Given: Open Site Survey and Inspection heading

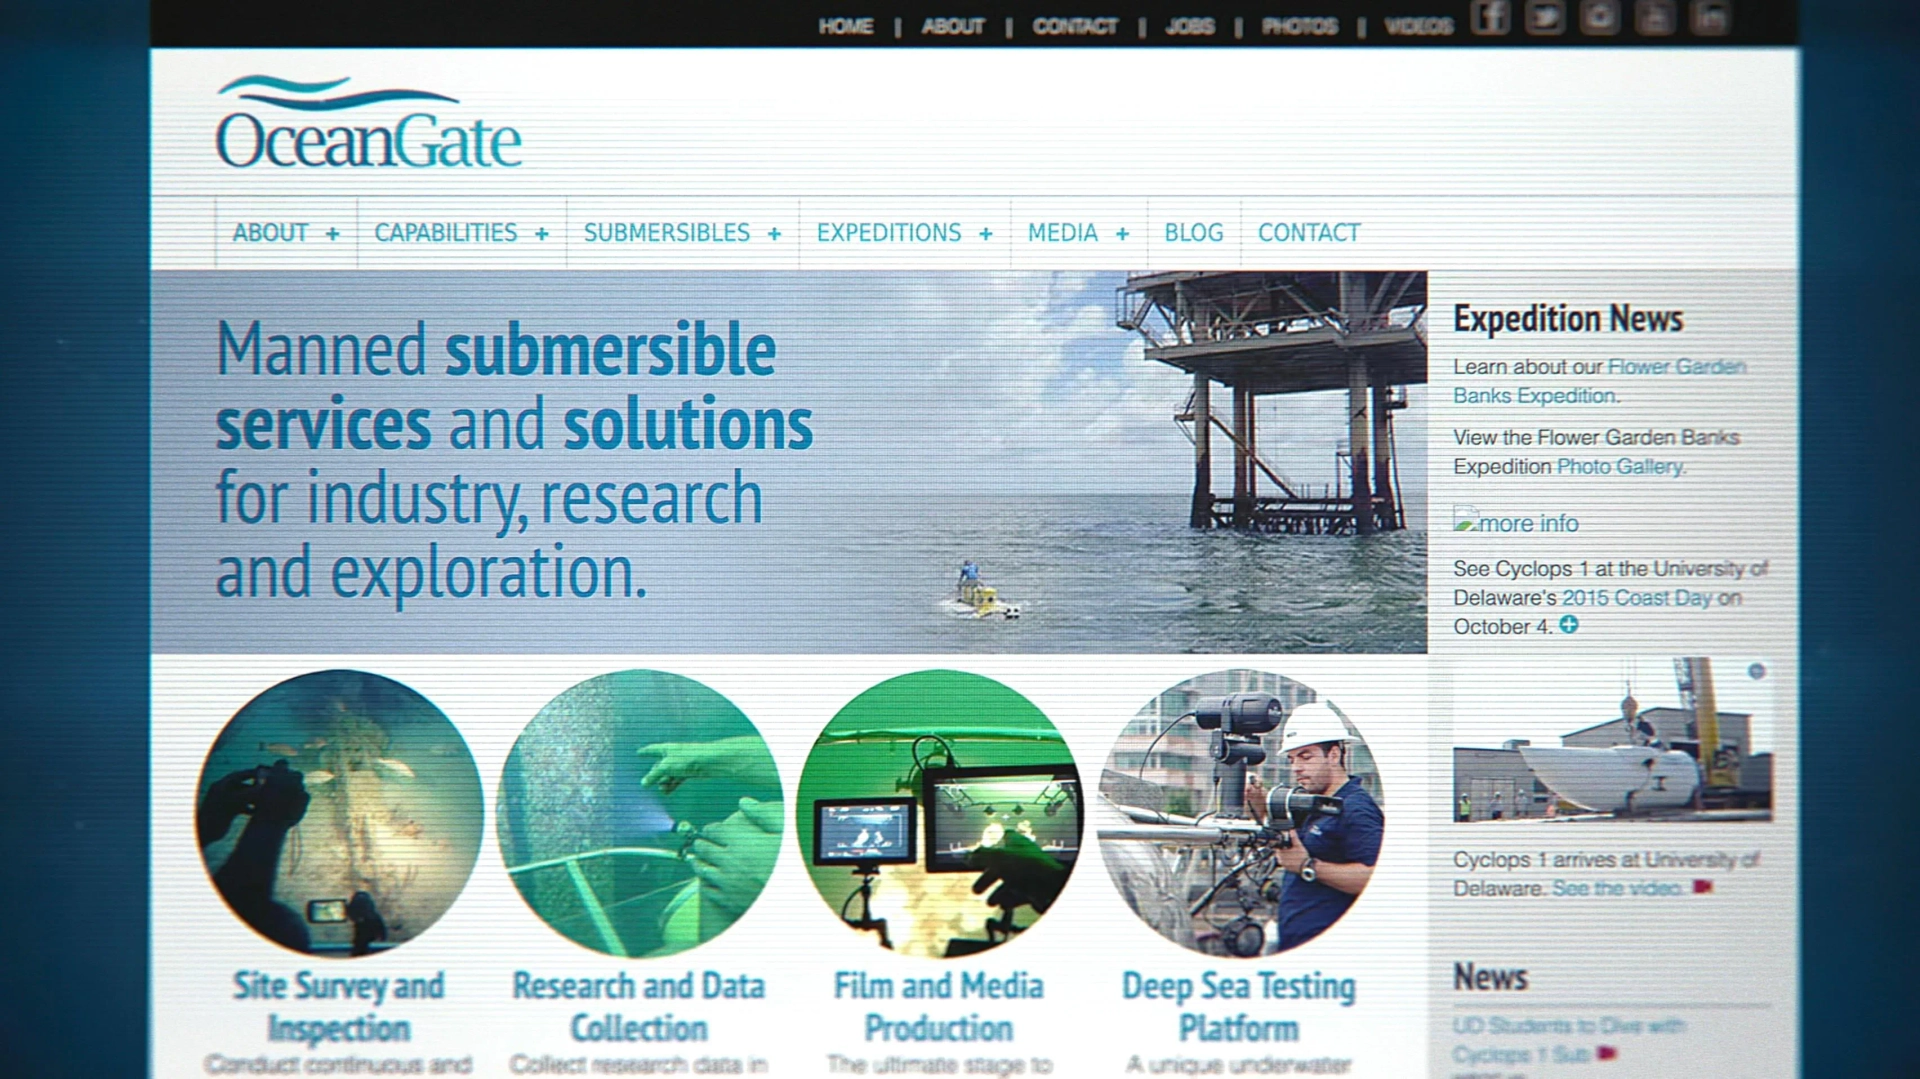Looking at the screenshot, I should (x=339, y=1006).
